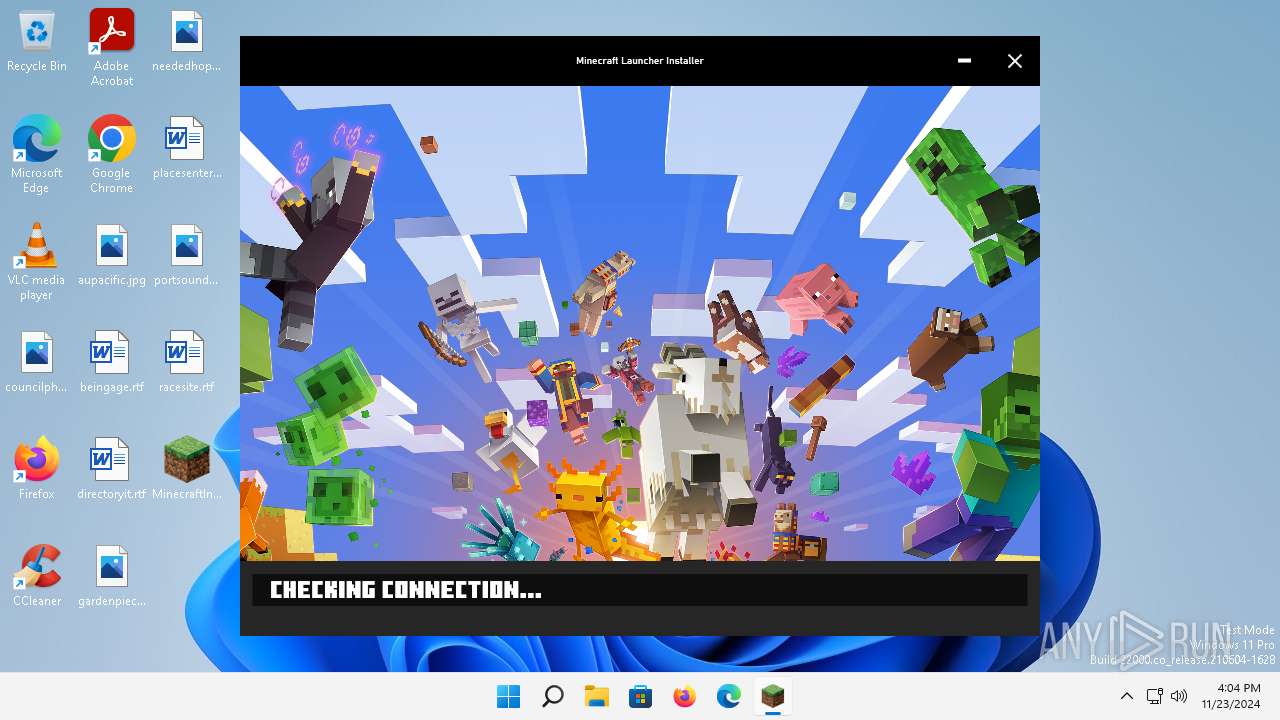Open taskbar Search
This screenshot has width=1280, height=720.
point(552,696)
